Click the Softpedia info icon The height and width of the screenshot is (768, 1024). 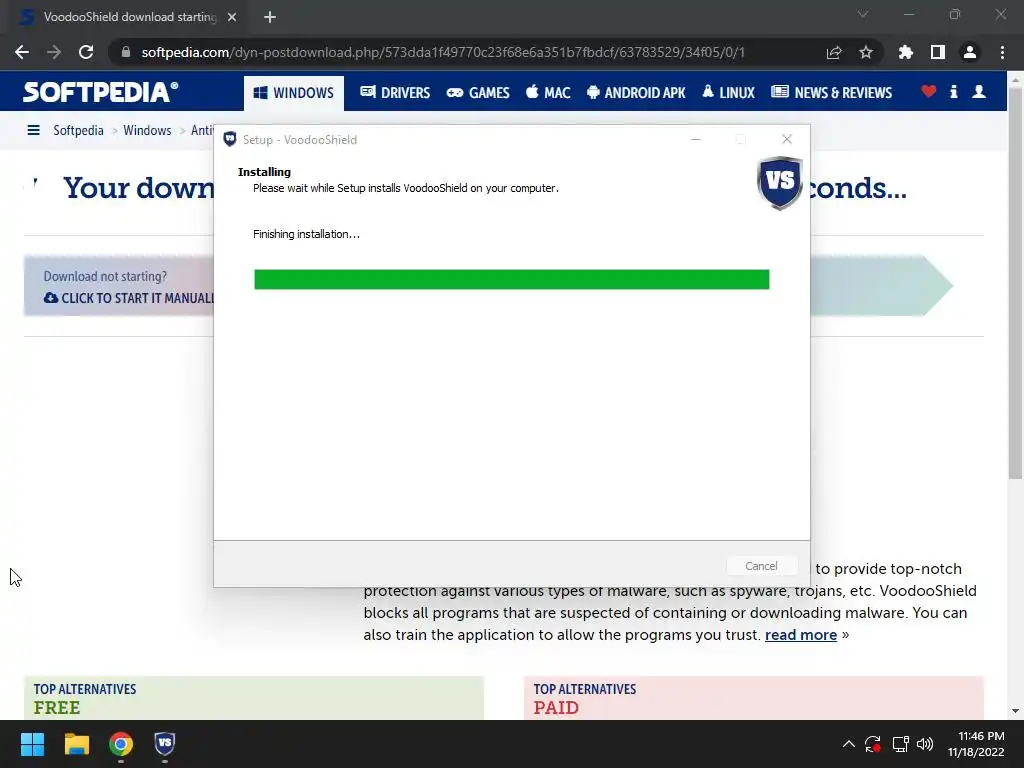coord(953,91)
